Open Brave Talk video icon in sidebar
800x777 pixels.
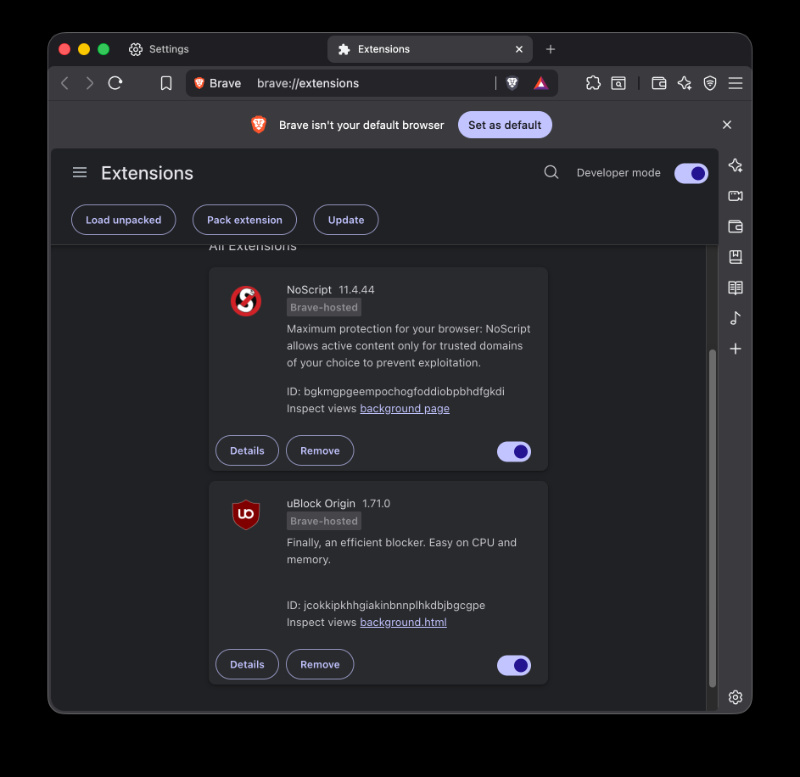click(735, 196)
